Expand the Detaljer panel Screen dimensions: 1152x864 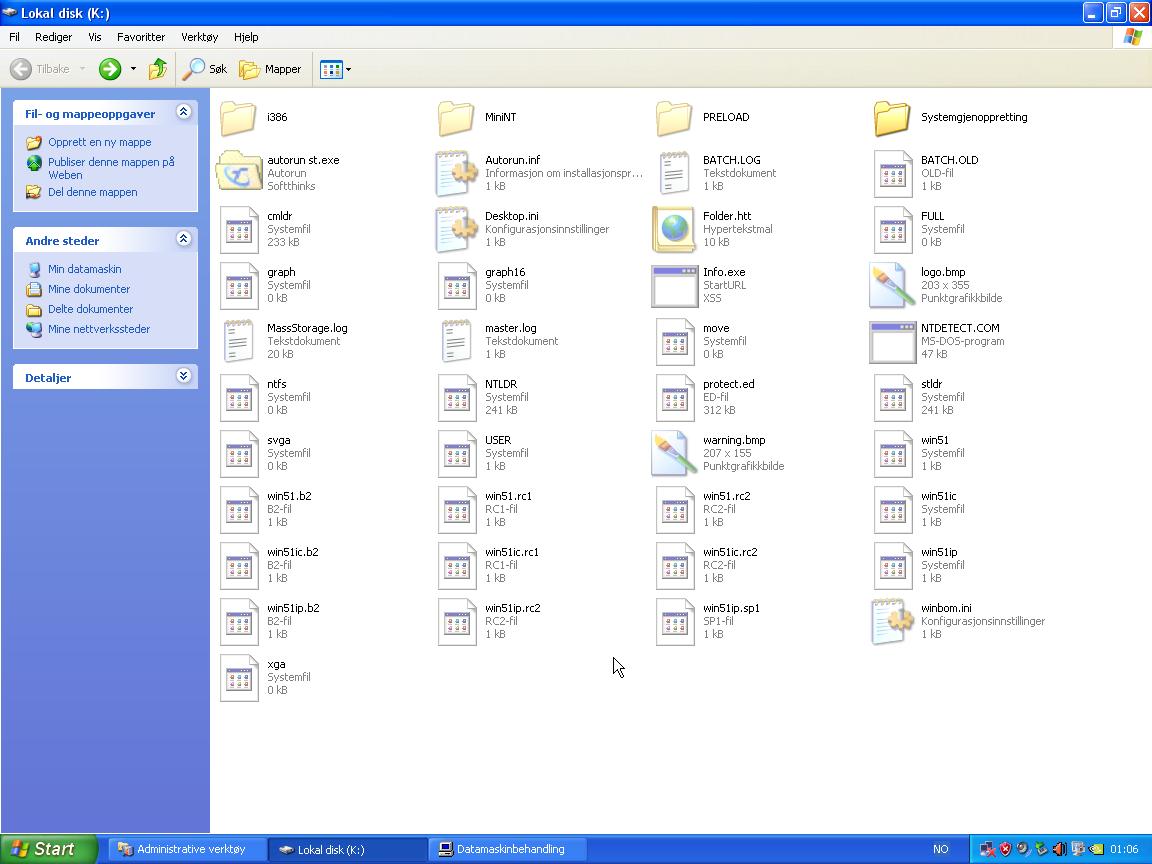[184, 376]
